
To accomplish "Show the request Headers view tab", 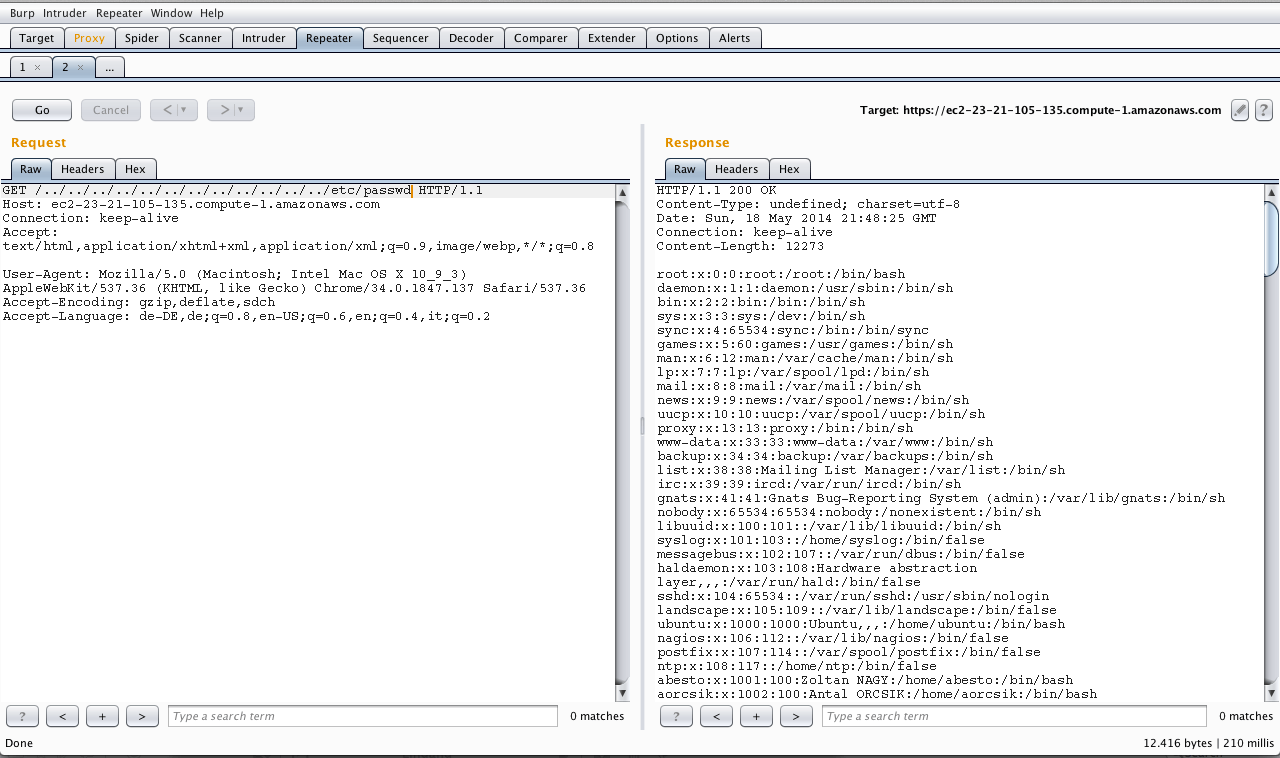I will point(82,169).
